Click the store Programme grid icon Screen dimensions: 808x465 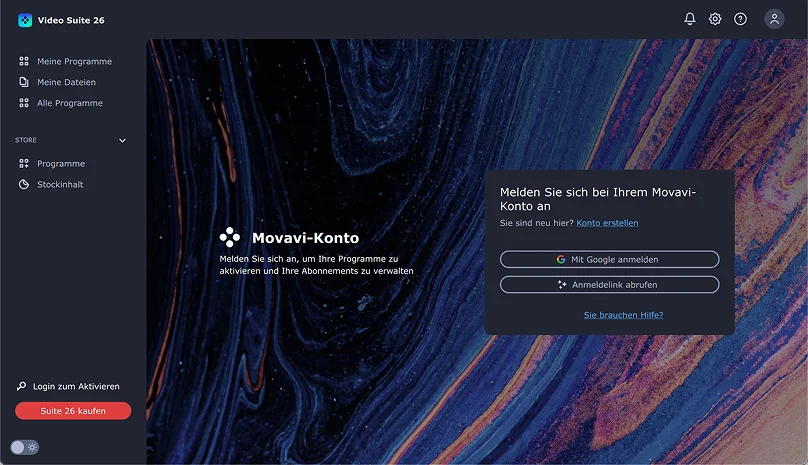24,163
